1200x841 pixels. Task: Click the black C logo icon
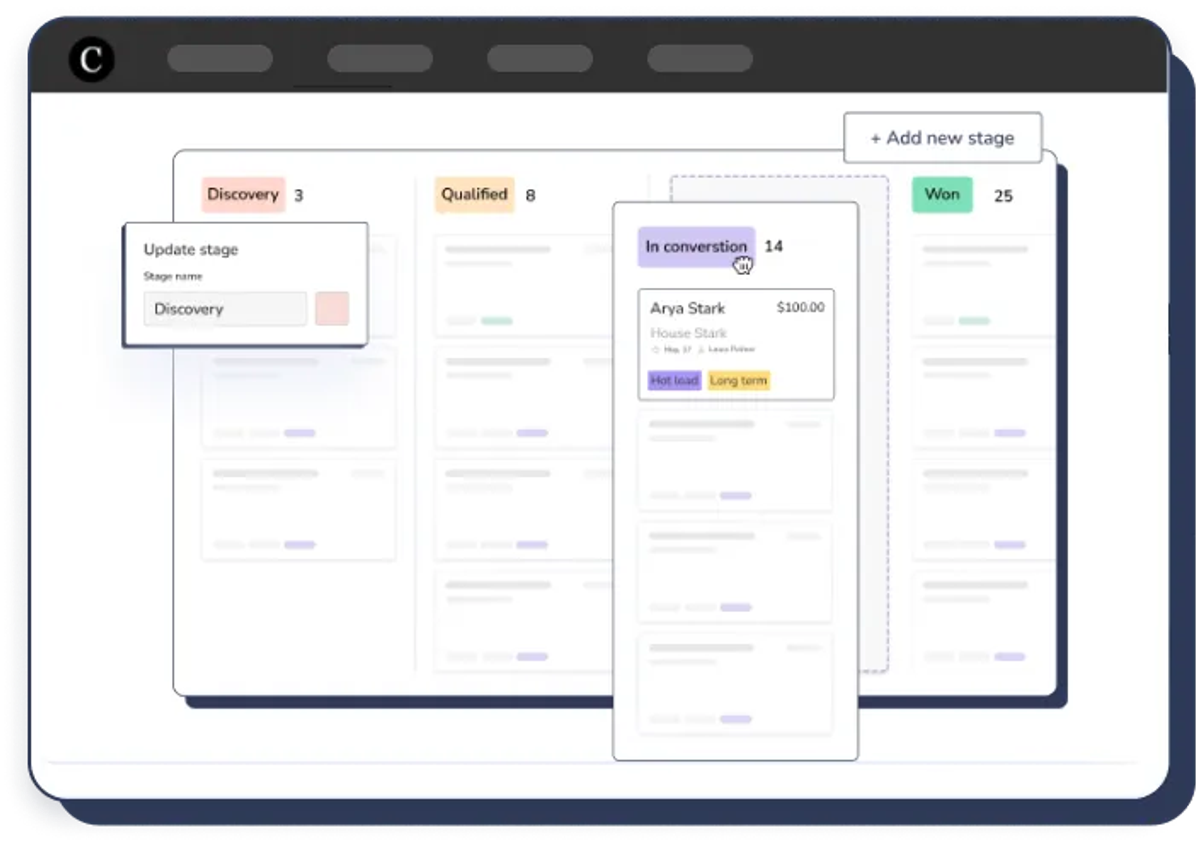[x=92, y=60]
